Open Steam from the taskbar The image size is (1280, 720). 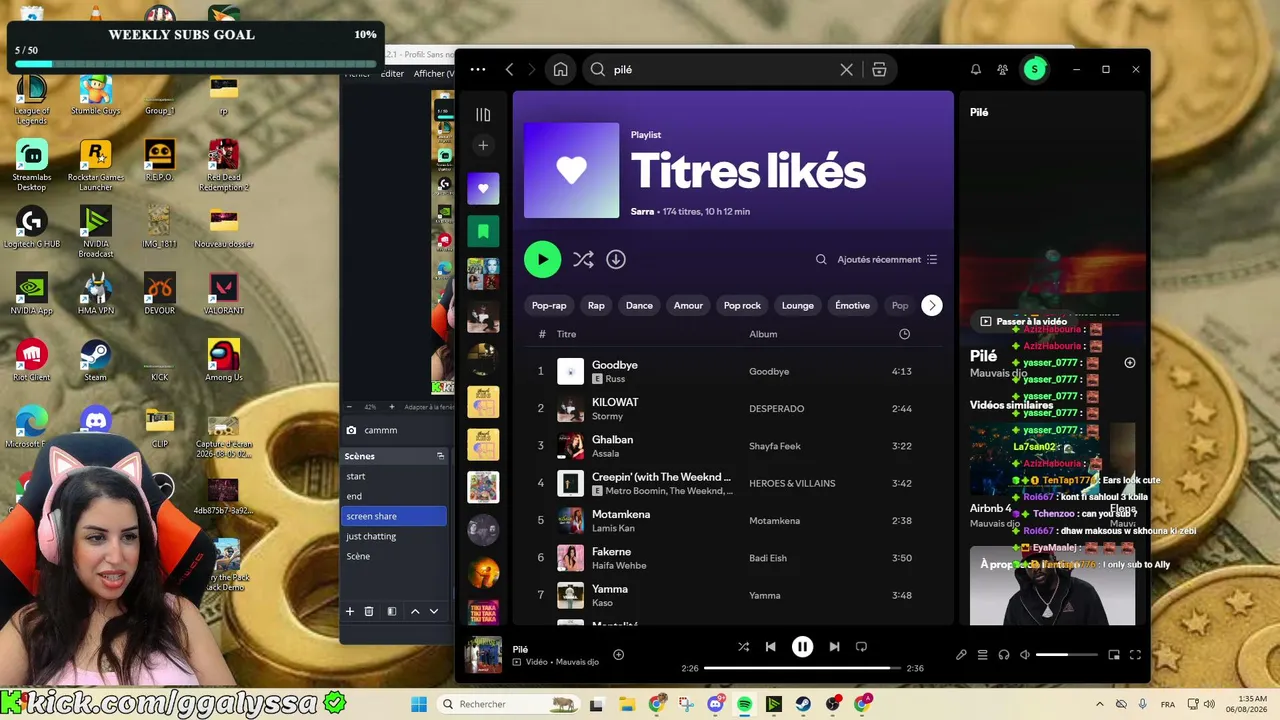tap(803, 704)
